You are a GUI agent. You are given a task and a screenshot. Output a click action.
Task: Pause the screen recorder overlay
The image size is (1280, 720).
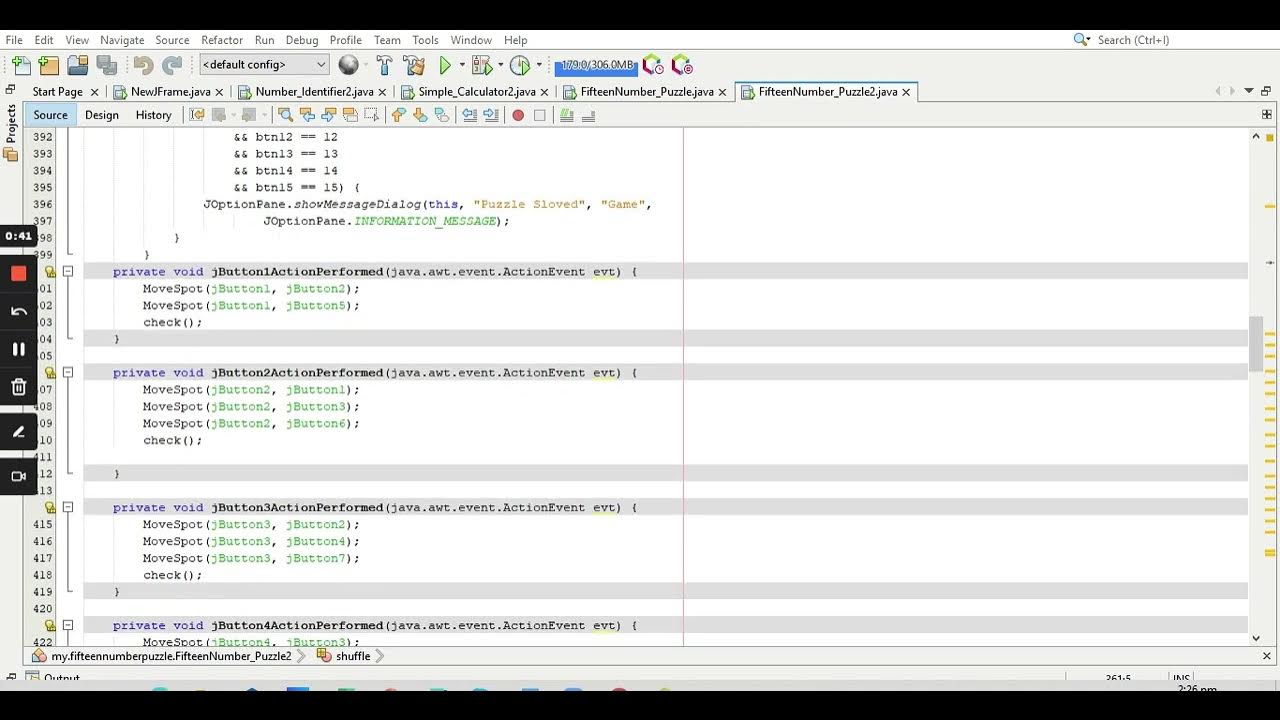pyautogui.click(x=18, y=349)
